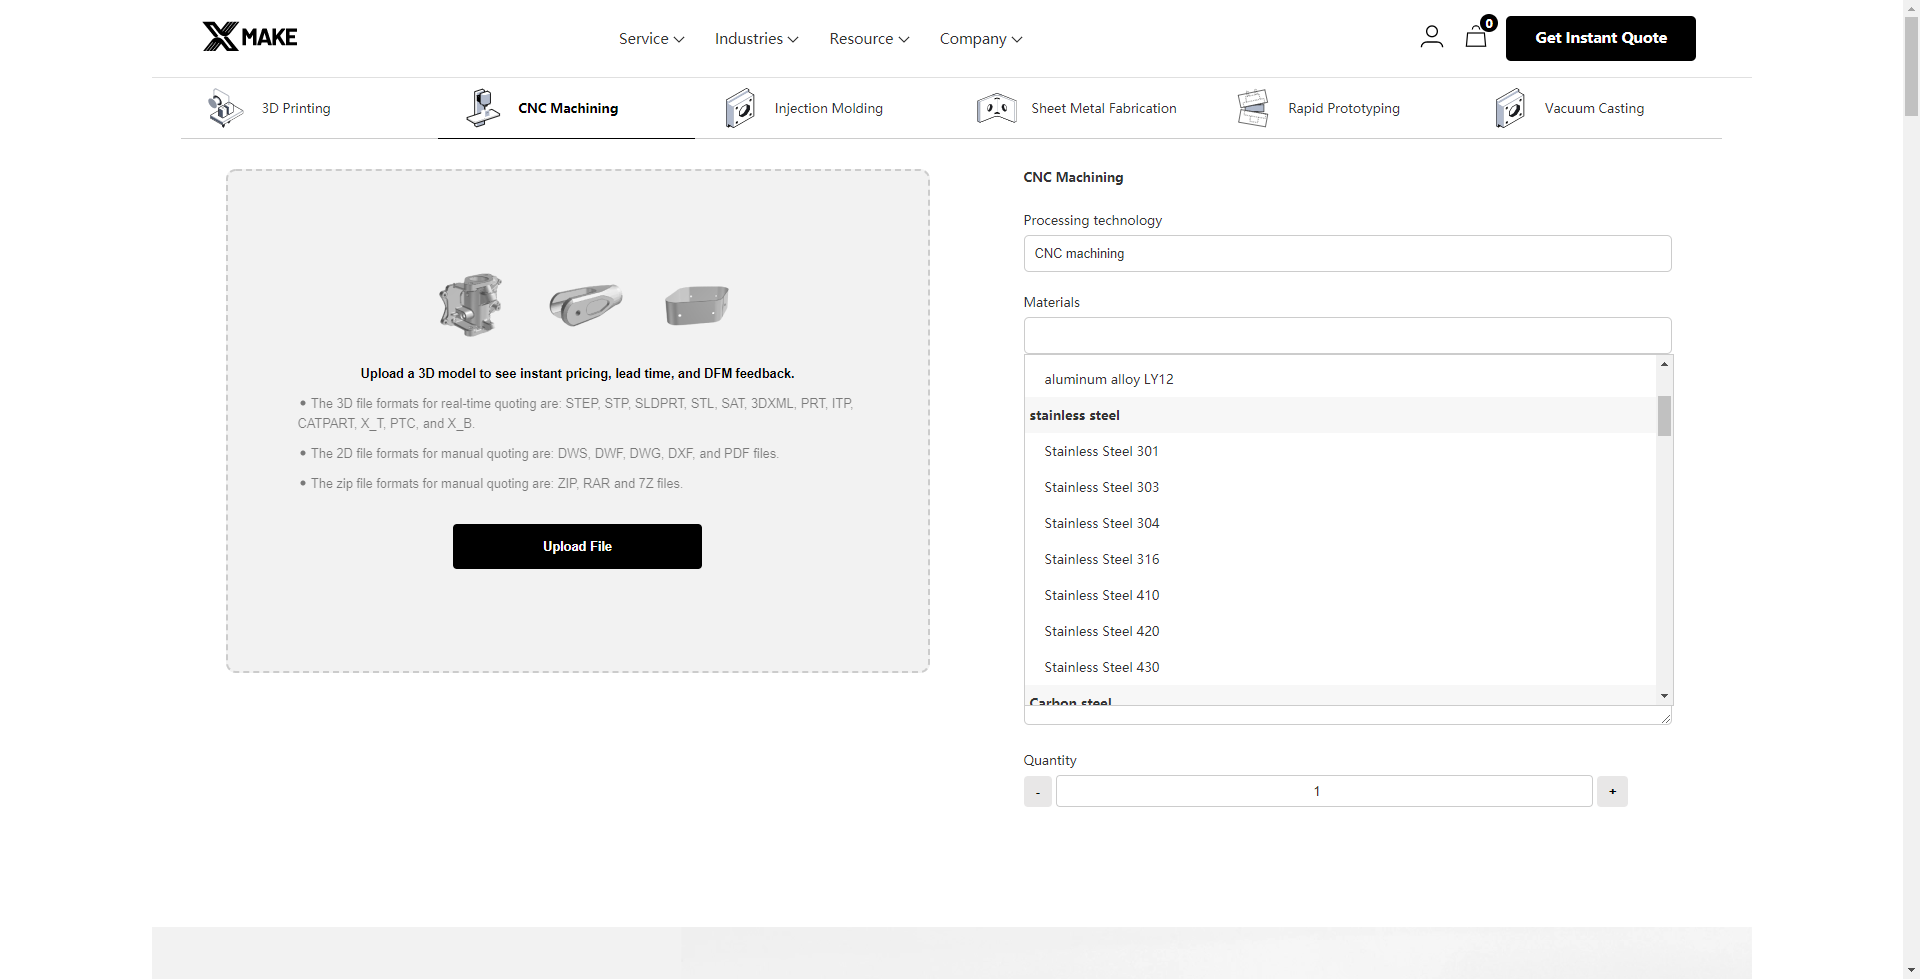1920x979 pixels.
Task: Click the Get Instant Quote button
Action: click(x=1600, y=38)
